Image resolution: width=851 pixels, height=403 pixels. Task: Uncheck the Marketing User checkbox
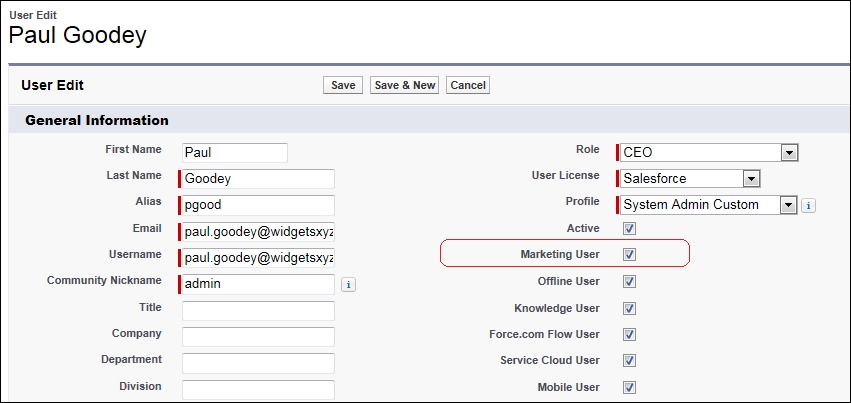coord(630,254)
